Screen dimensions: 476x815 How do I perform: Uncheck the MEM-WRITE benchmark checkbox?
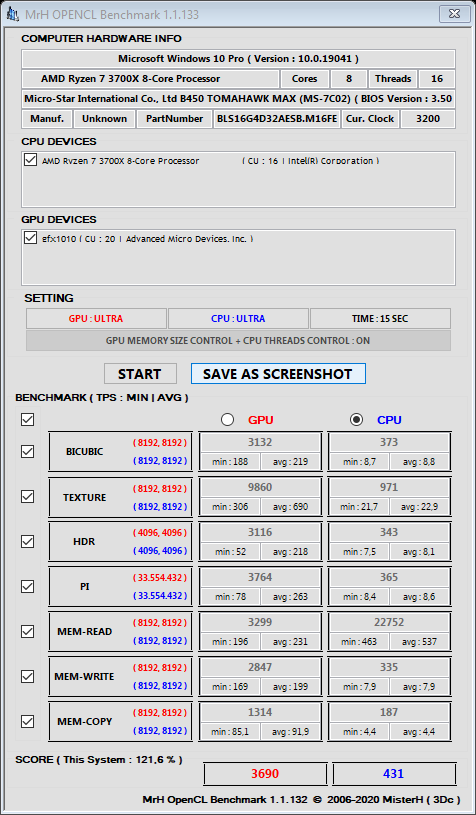click(x=28, y=676)
